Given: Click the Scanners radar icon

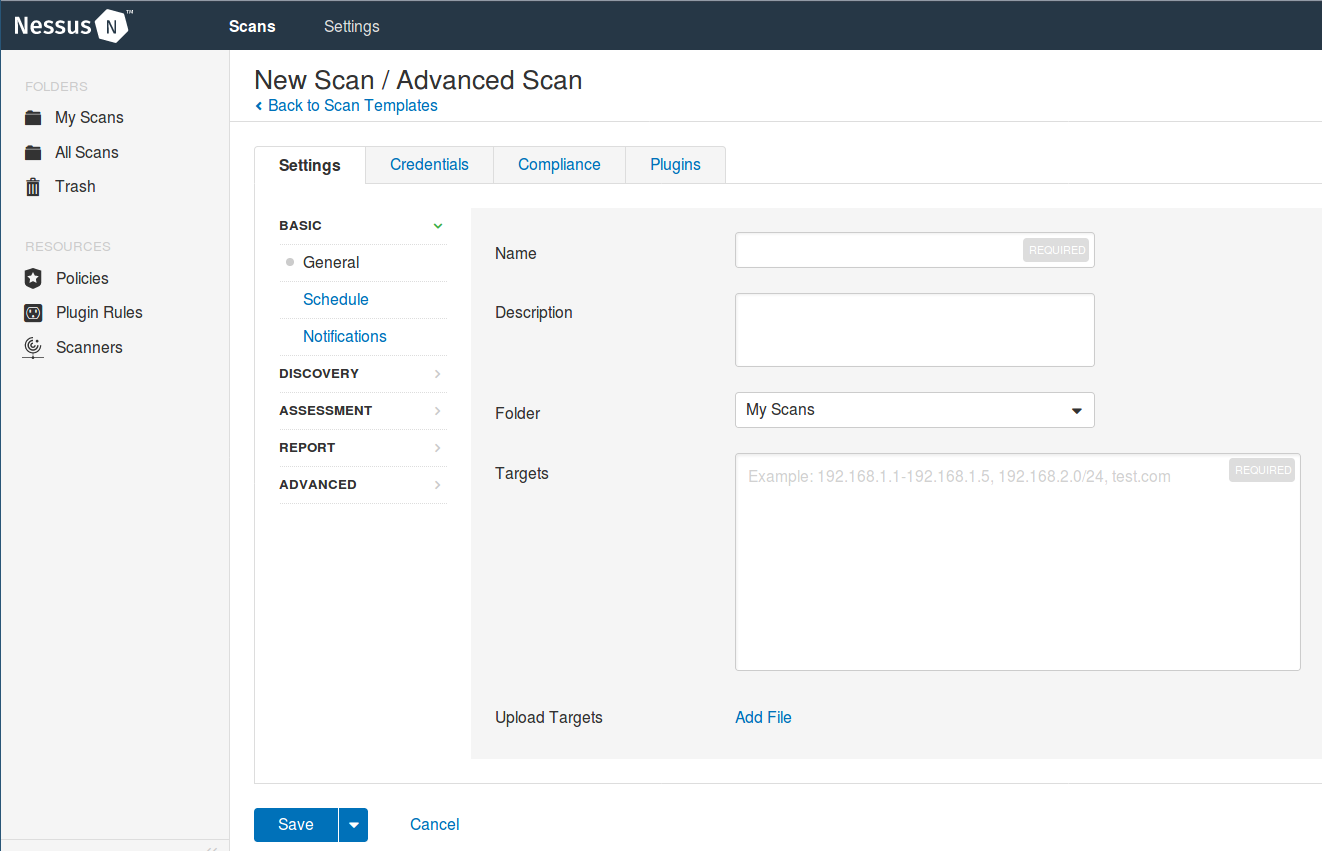Looking at the screenshot, I should (x=33, y=347).
